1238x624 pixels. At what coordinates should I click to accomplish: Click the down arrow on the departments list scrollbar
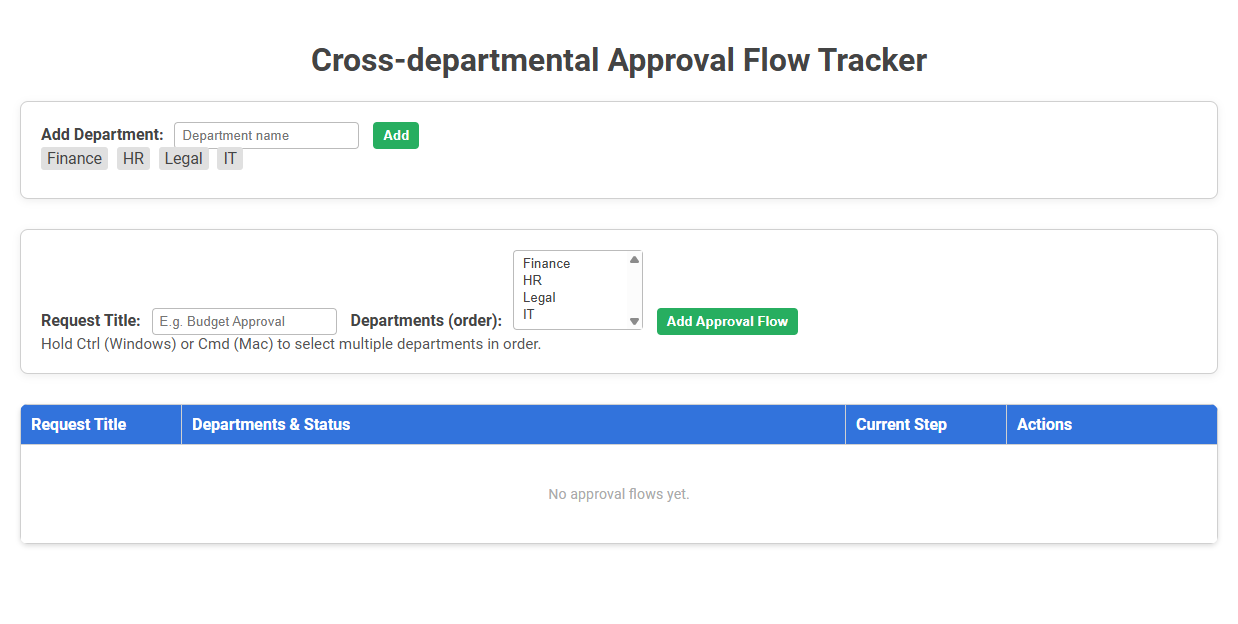click(x=634, y=320)
